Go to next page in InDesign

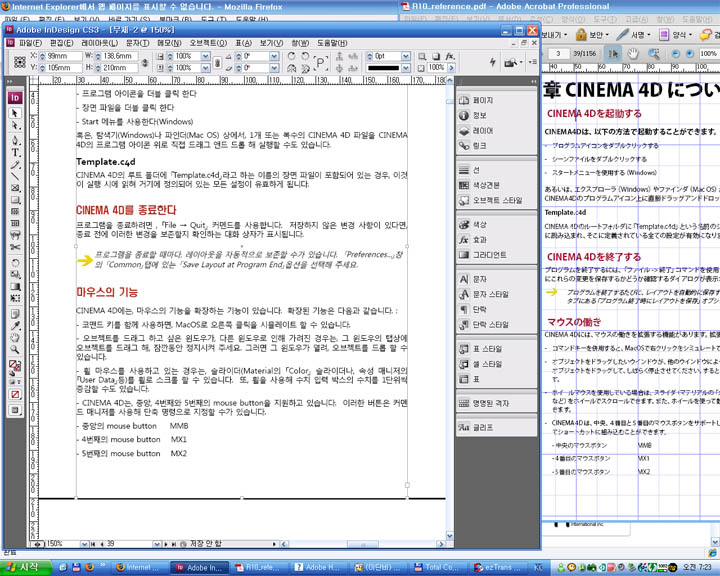[166, 544]
